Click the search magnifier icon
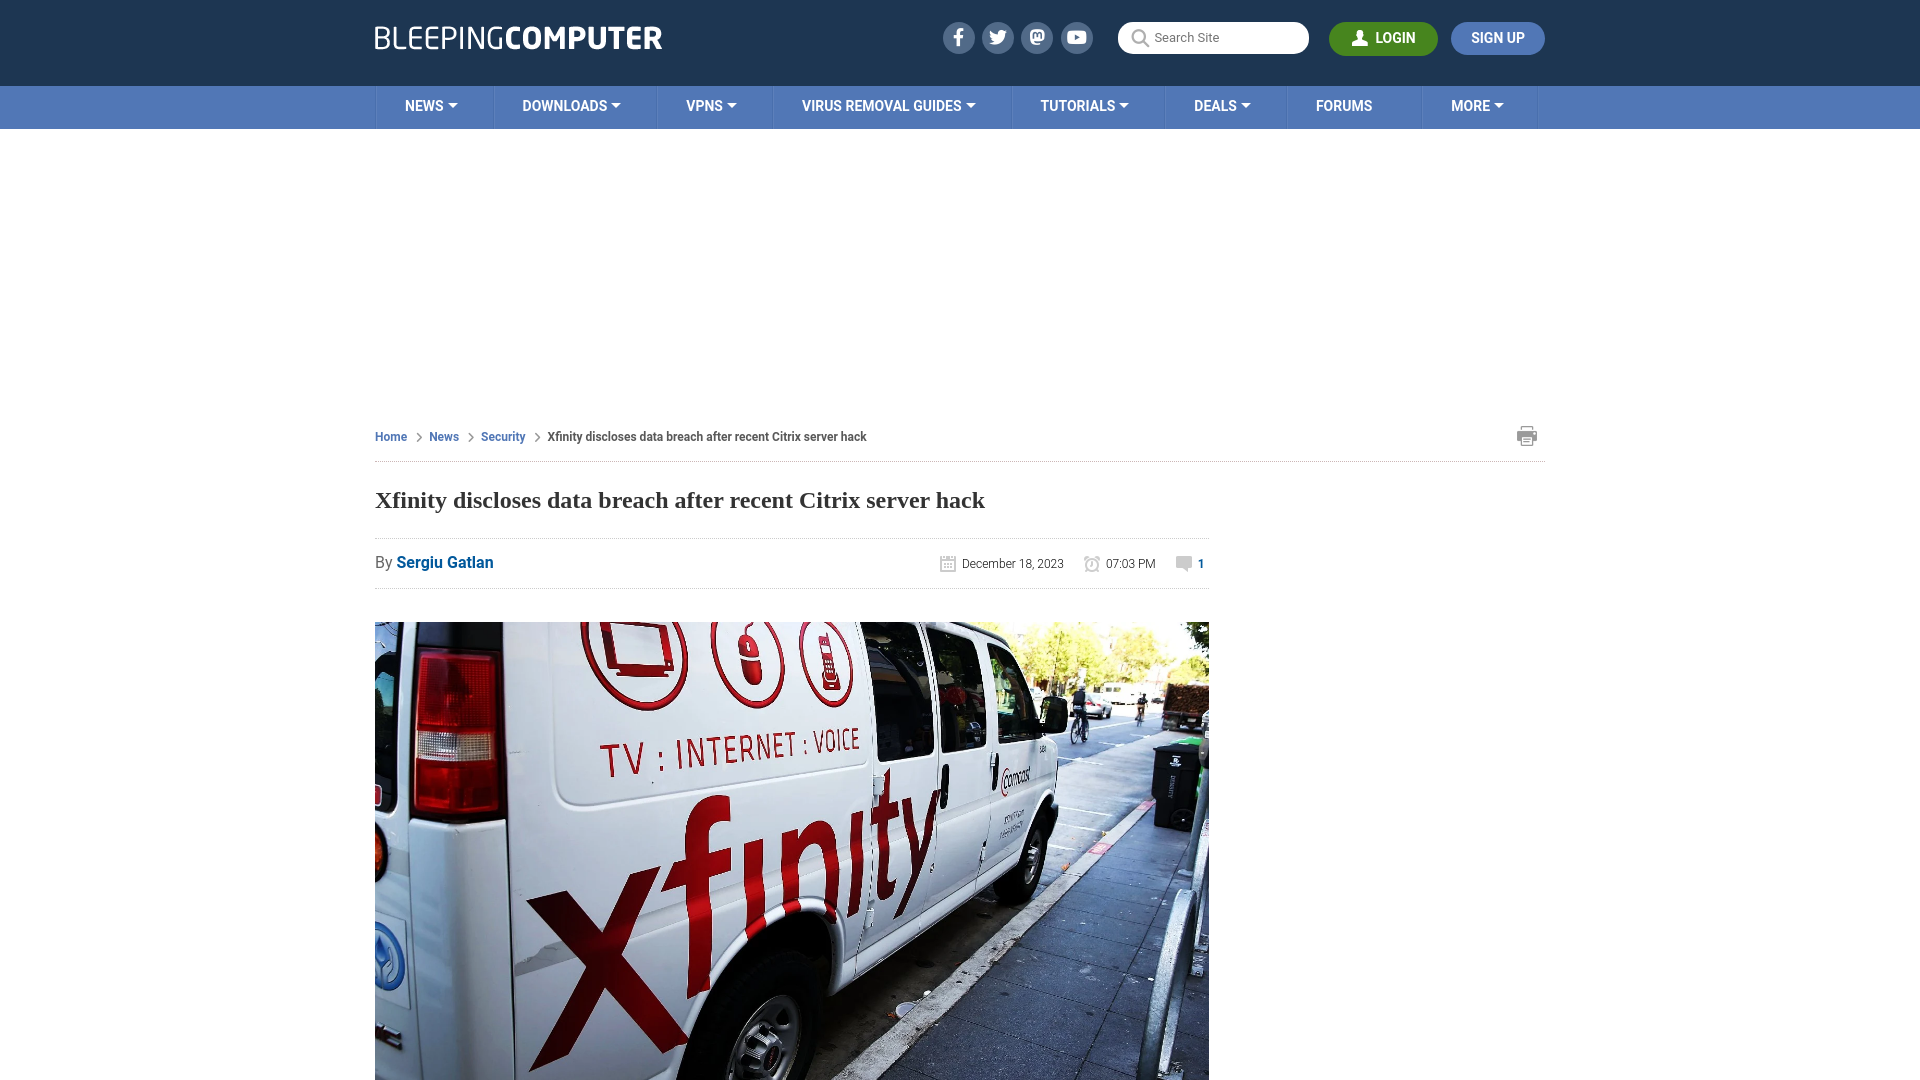The width and height of the screenshot is (1920, 1080). tap(1139, 38)
